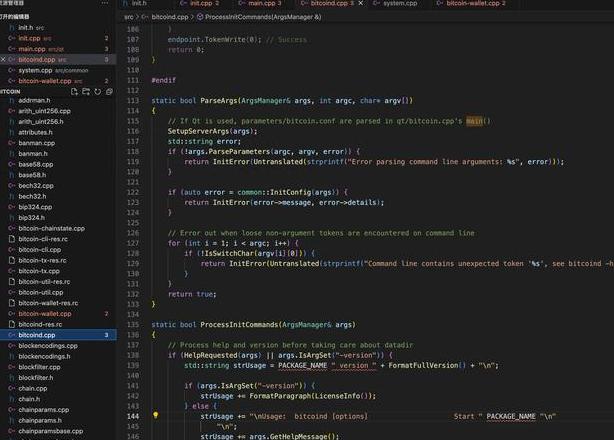Create a new folder in the explorer

86,92
